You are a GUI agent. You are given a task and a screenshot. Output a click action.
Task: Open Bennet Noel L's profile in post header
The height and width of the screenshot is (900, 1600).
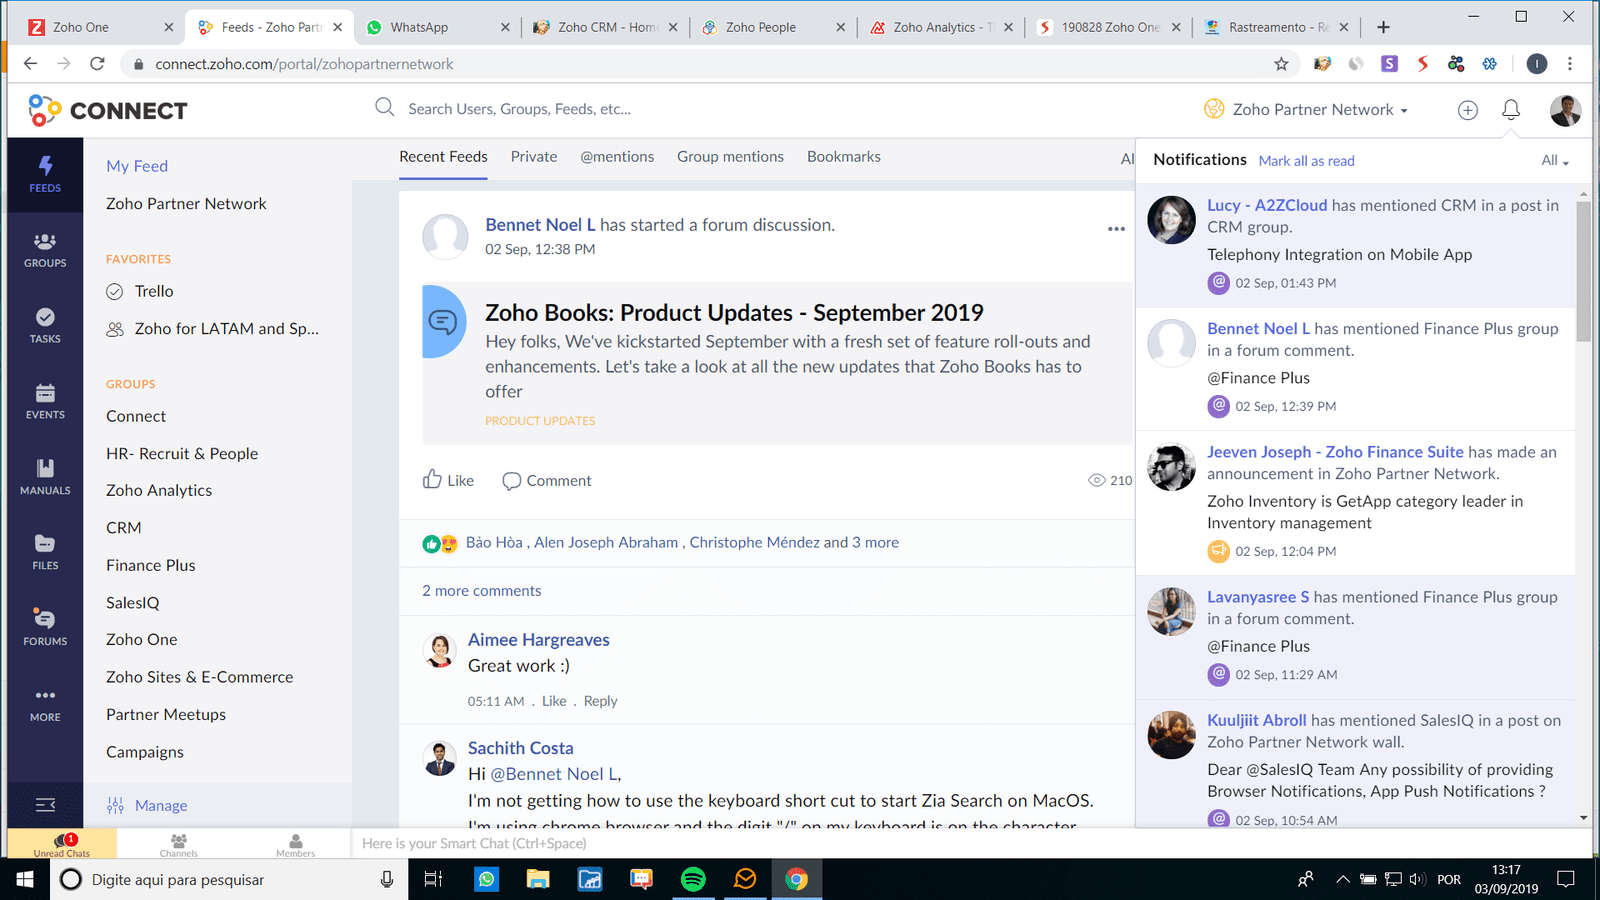(540, 225)
